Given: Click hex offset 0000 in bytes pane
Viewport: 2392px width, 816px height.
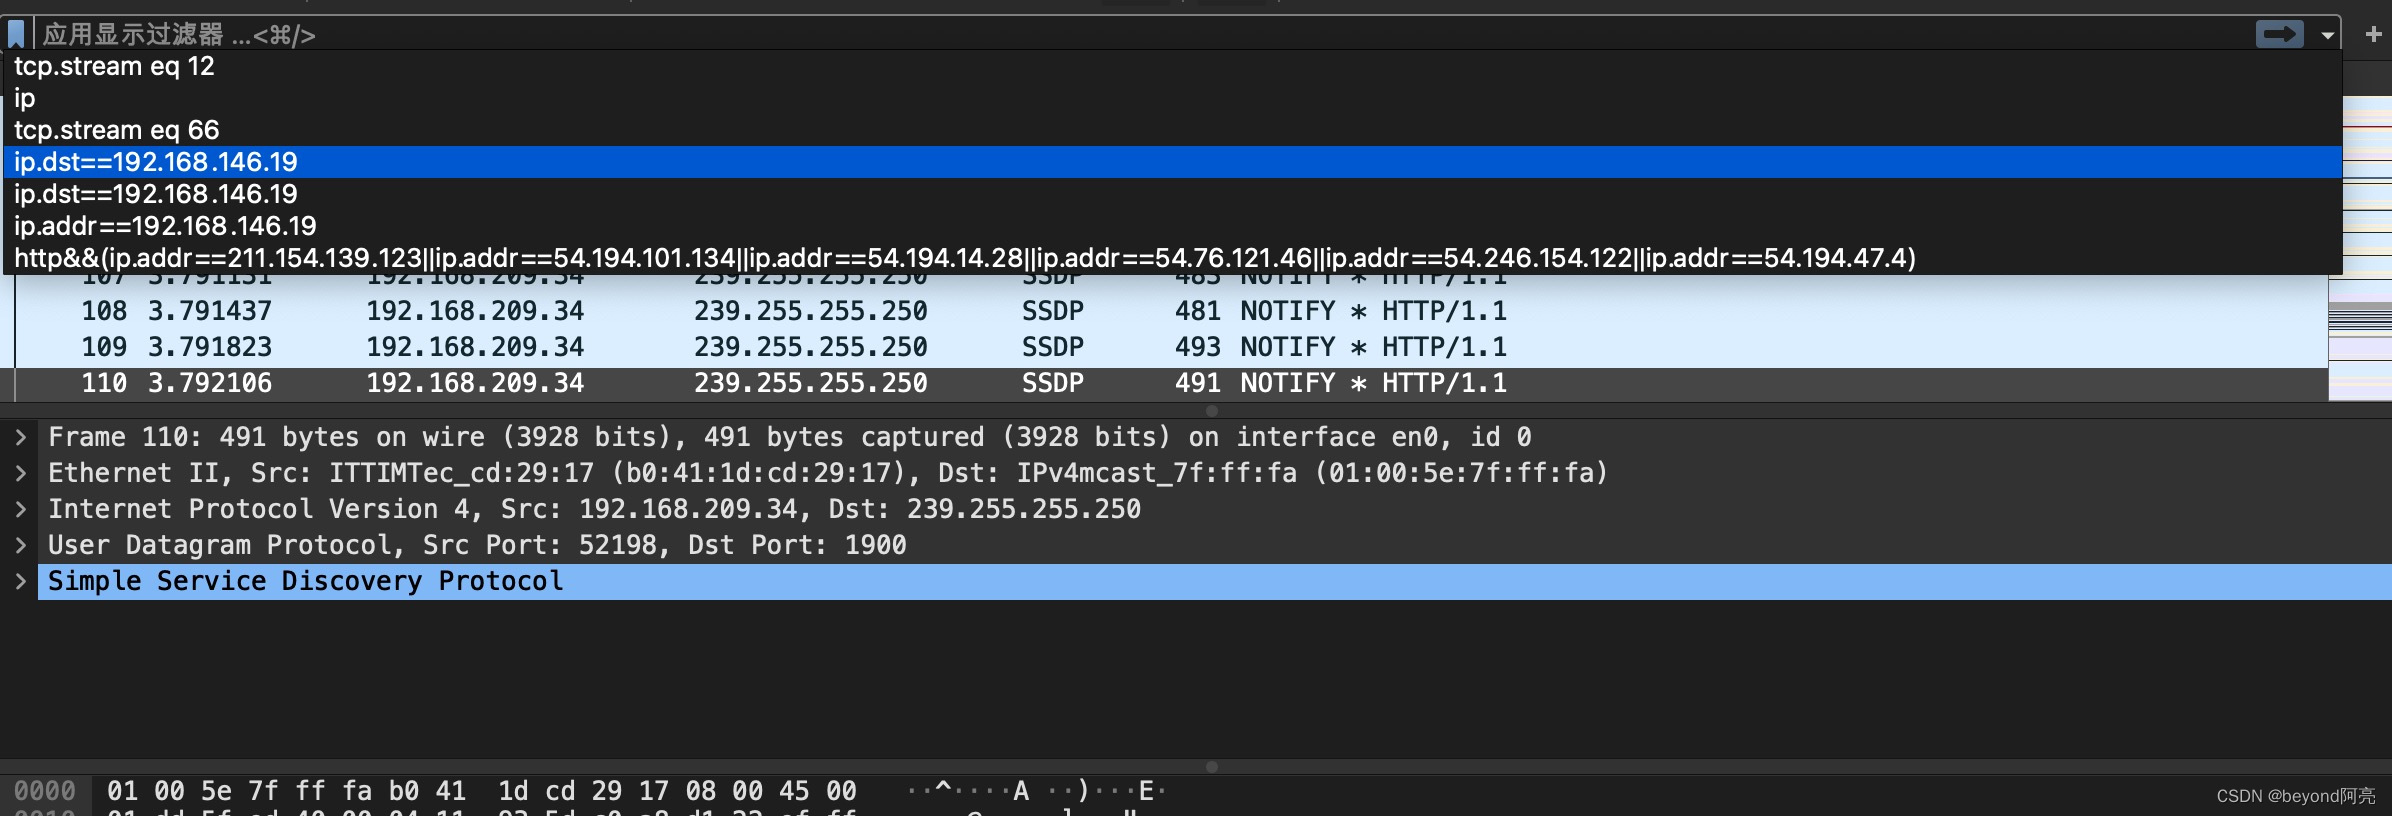Looking at the screenshot, I should click(45, 791).
